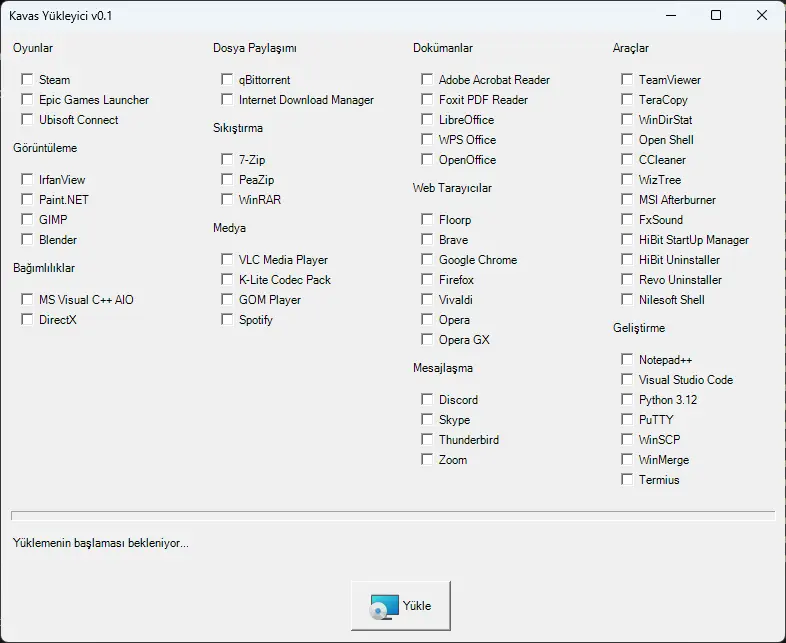Check the WPS Office option

[427, 139]
